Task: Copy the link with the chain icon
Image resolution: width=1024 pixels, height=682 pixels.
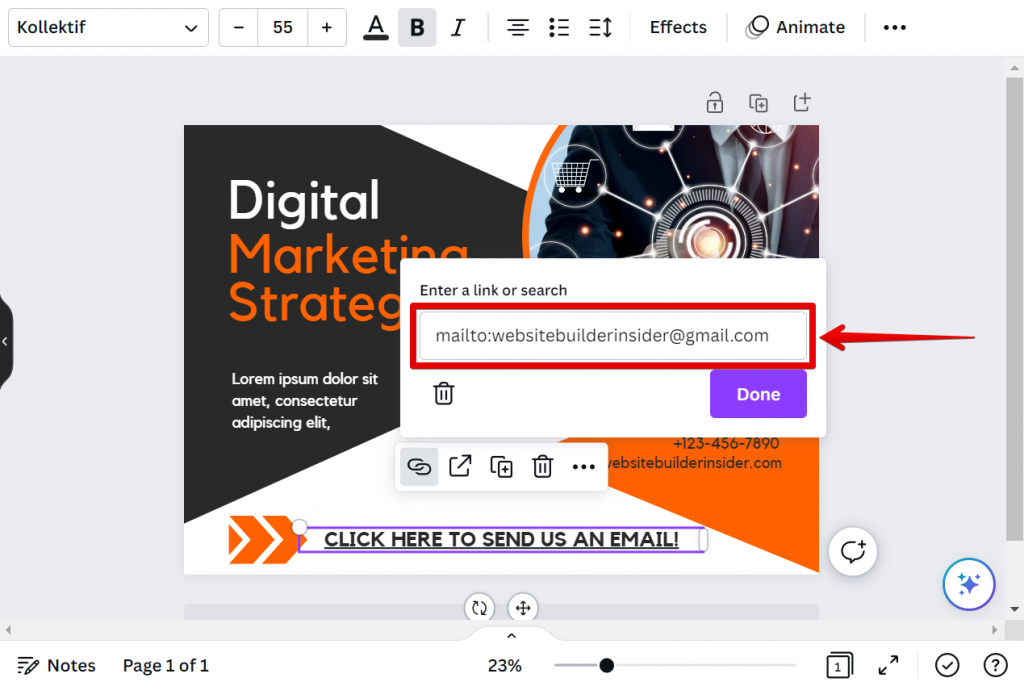Action: click(418, 466)
